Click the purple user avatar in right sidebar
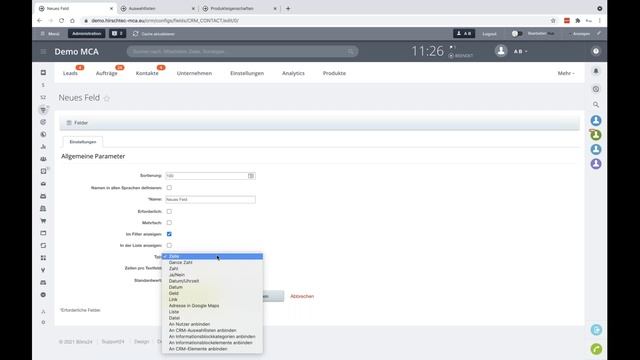 596,164
